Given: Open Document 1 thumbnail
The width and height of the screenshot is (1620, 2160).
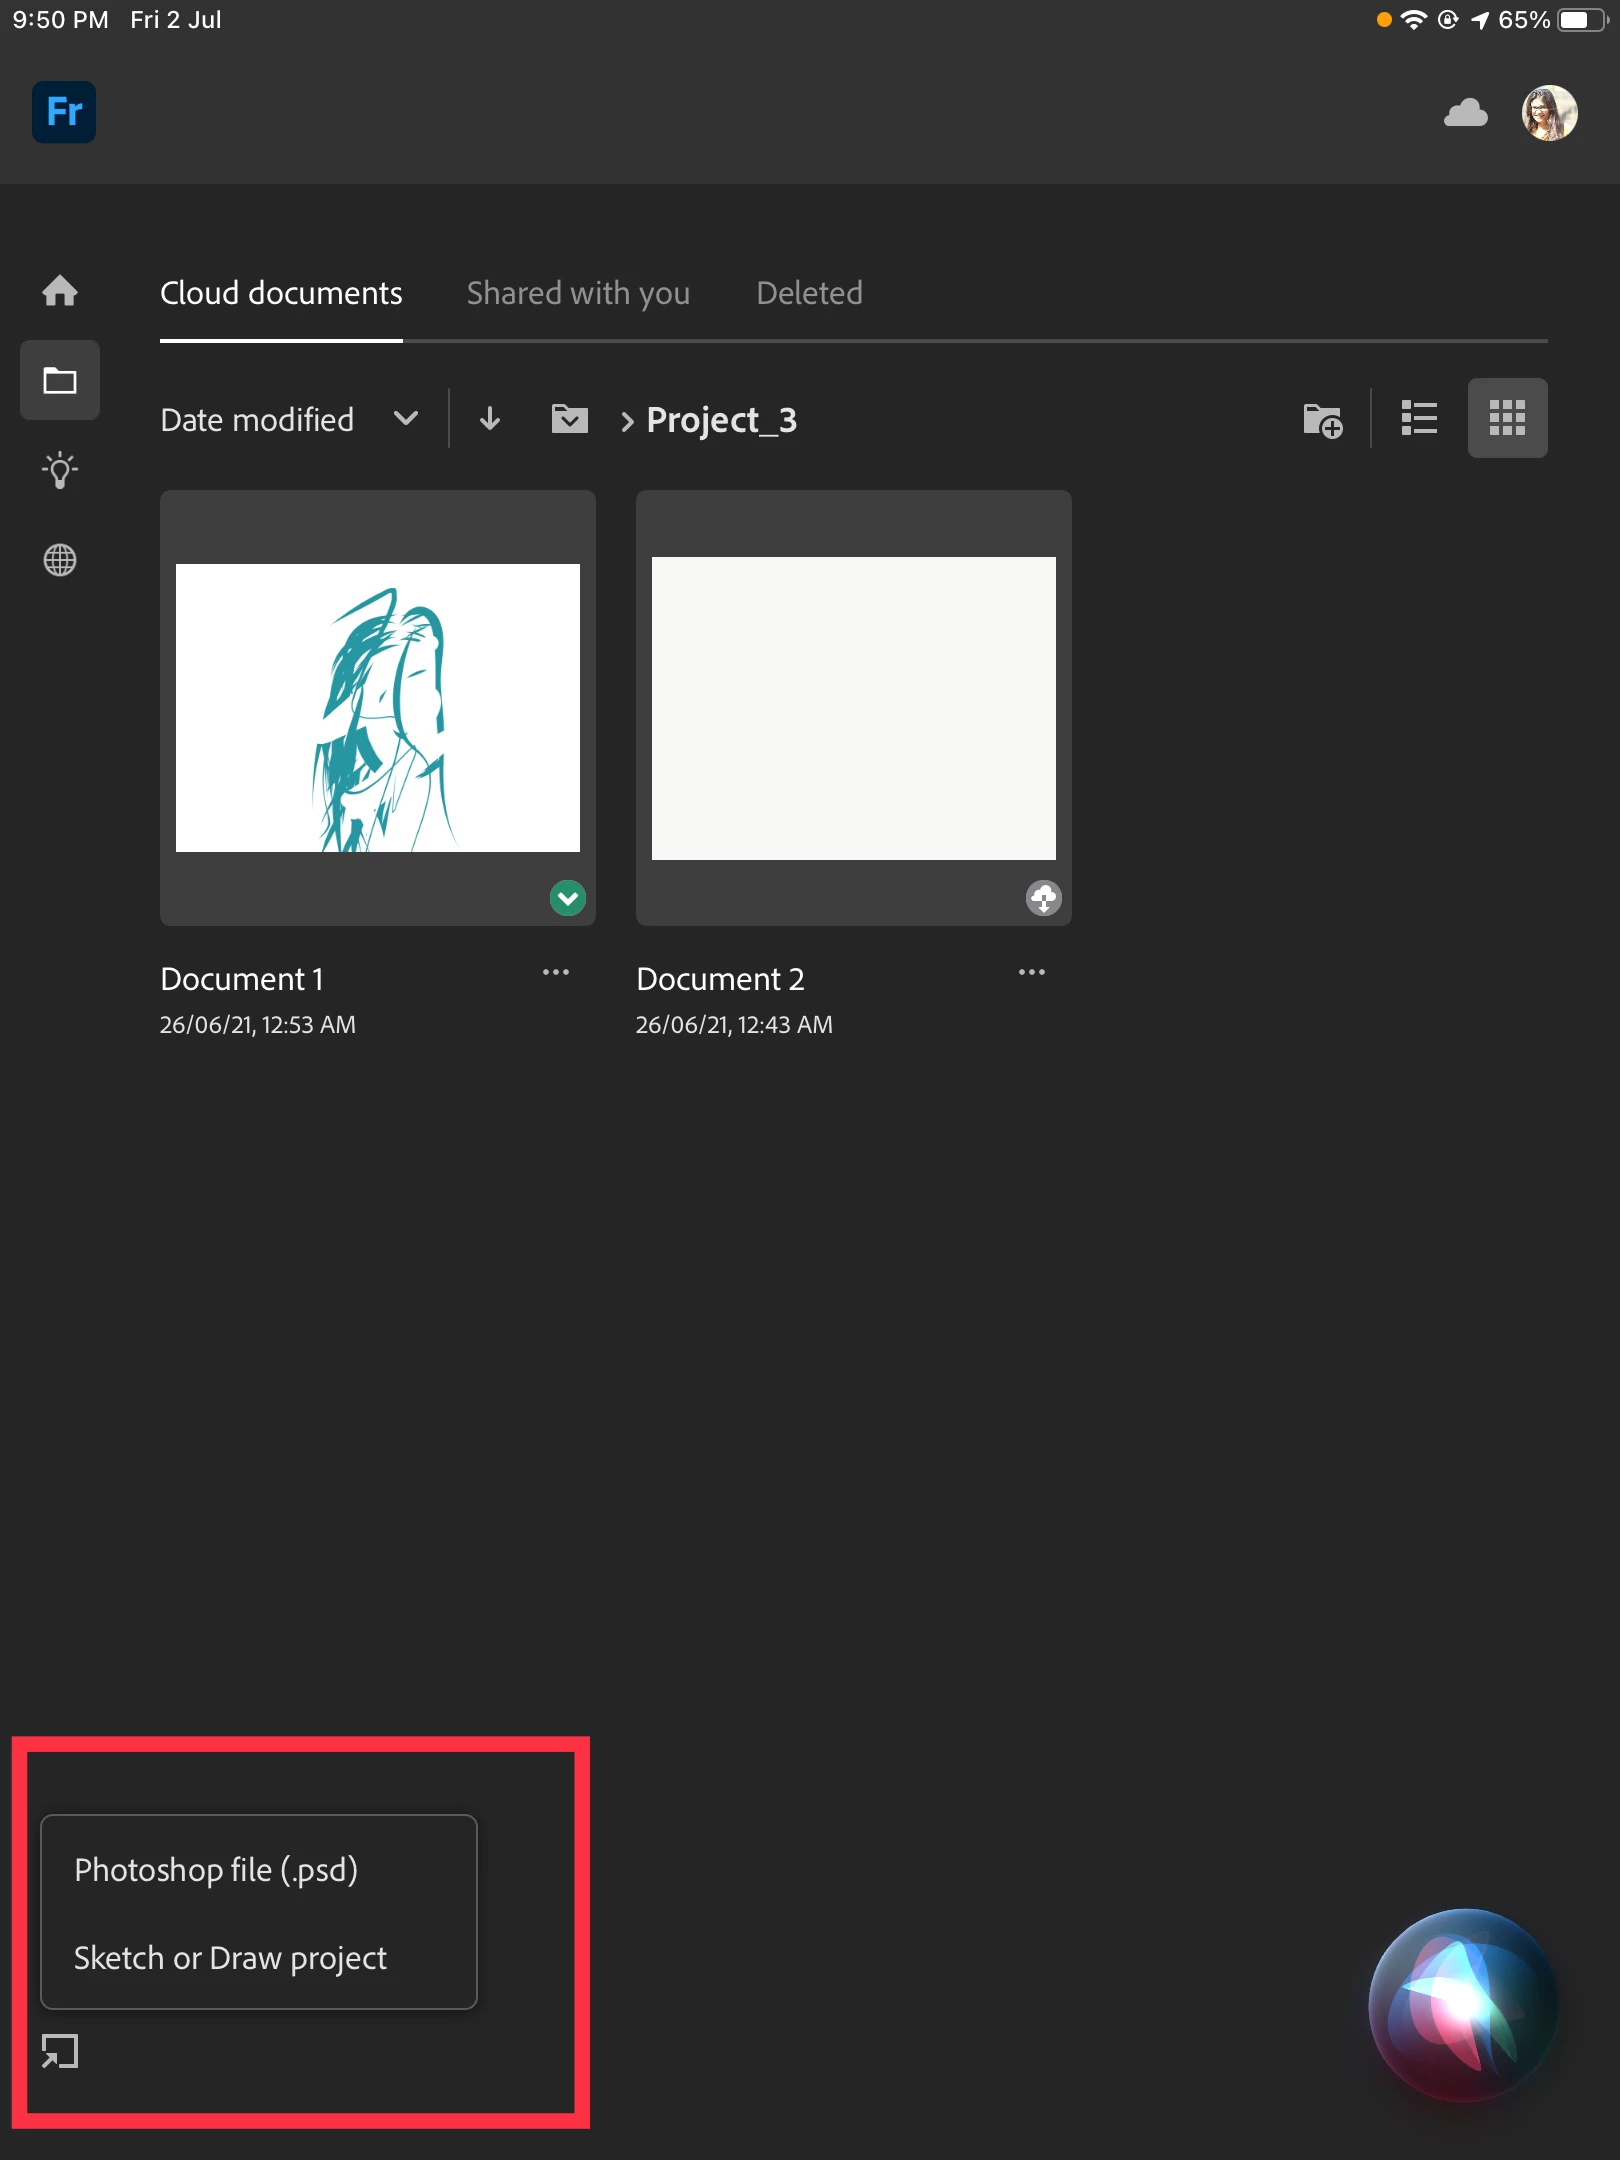Looking at the screenshot, I should pyautogui.click(x=378, y=708).
